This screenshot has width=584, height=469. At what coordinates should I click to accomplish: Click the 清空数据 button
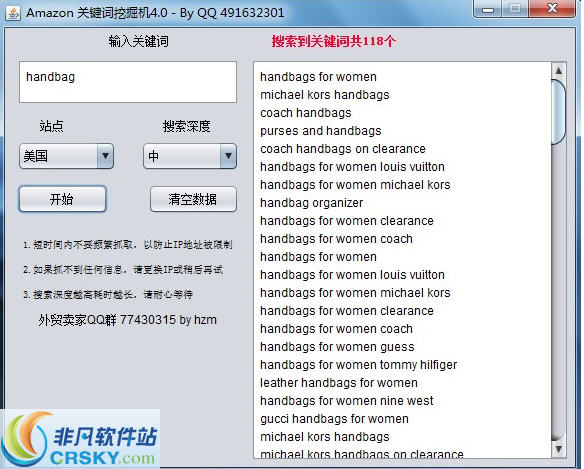193,199
